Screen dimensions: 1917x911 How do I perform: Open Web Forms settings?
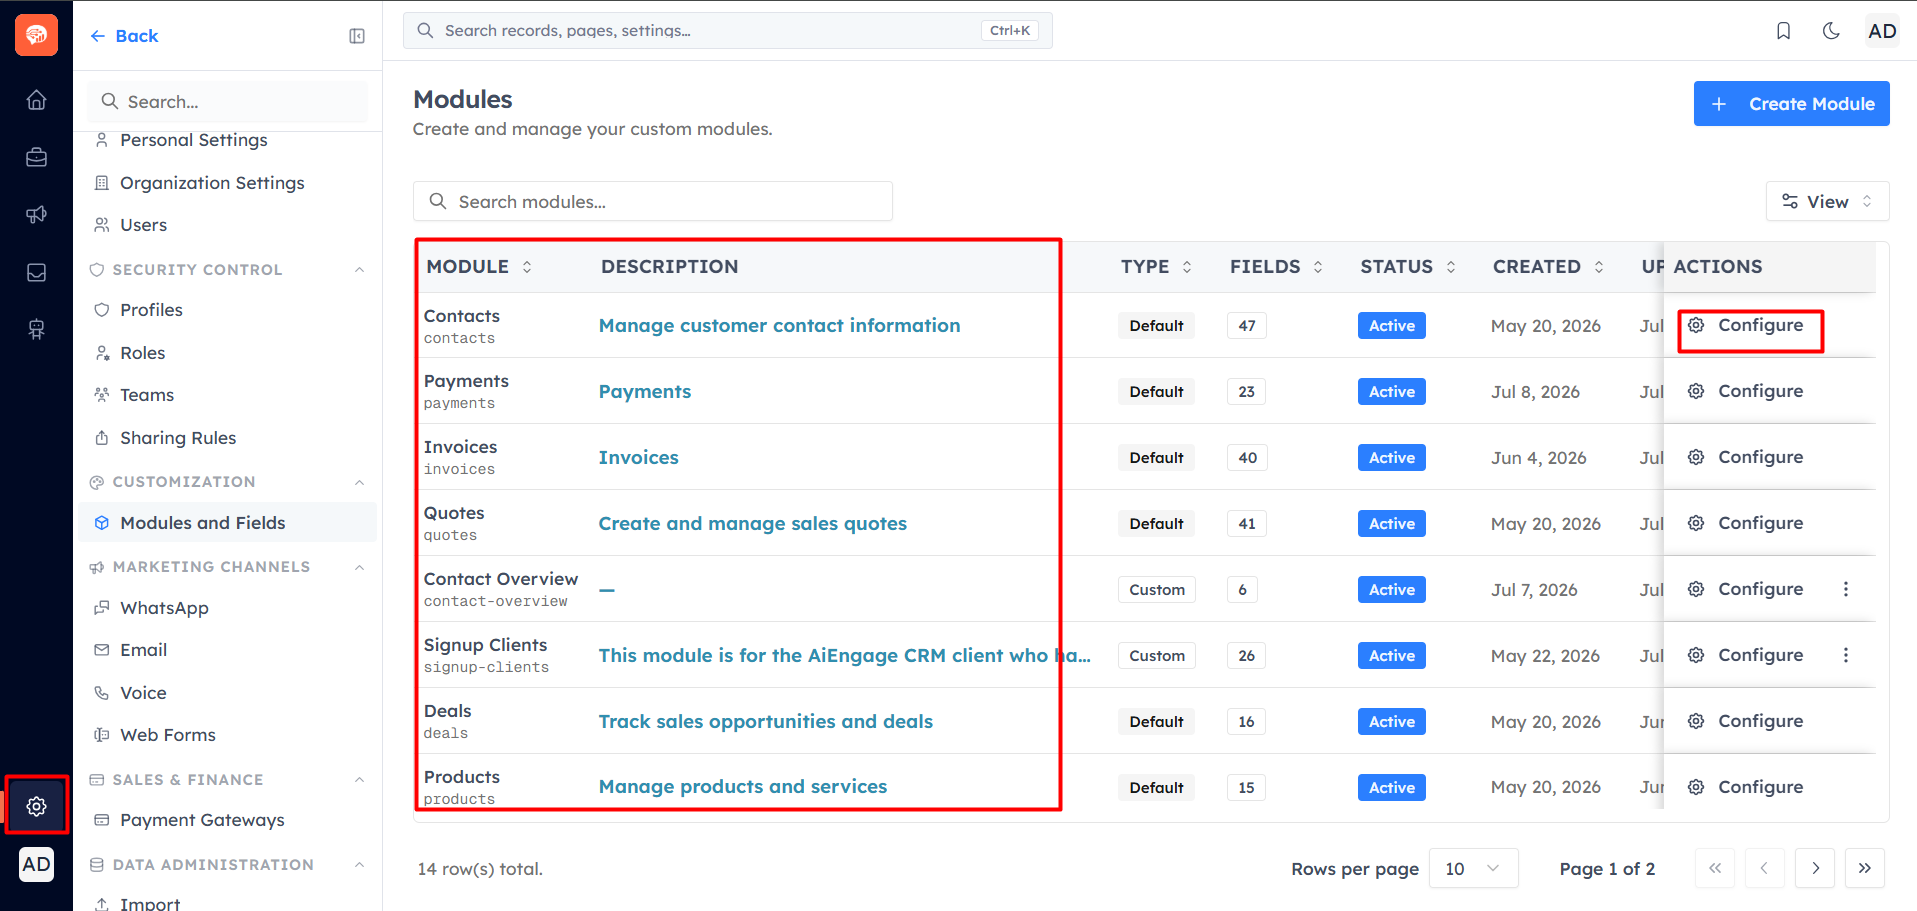(x=168, y=735)
